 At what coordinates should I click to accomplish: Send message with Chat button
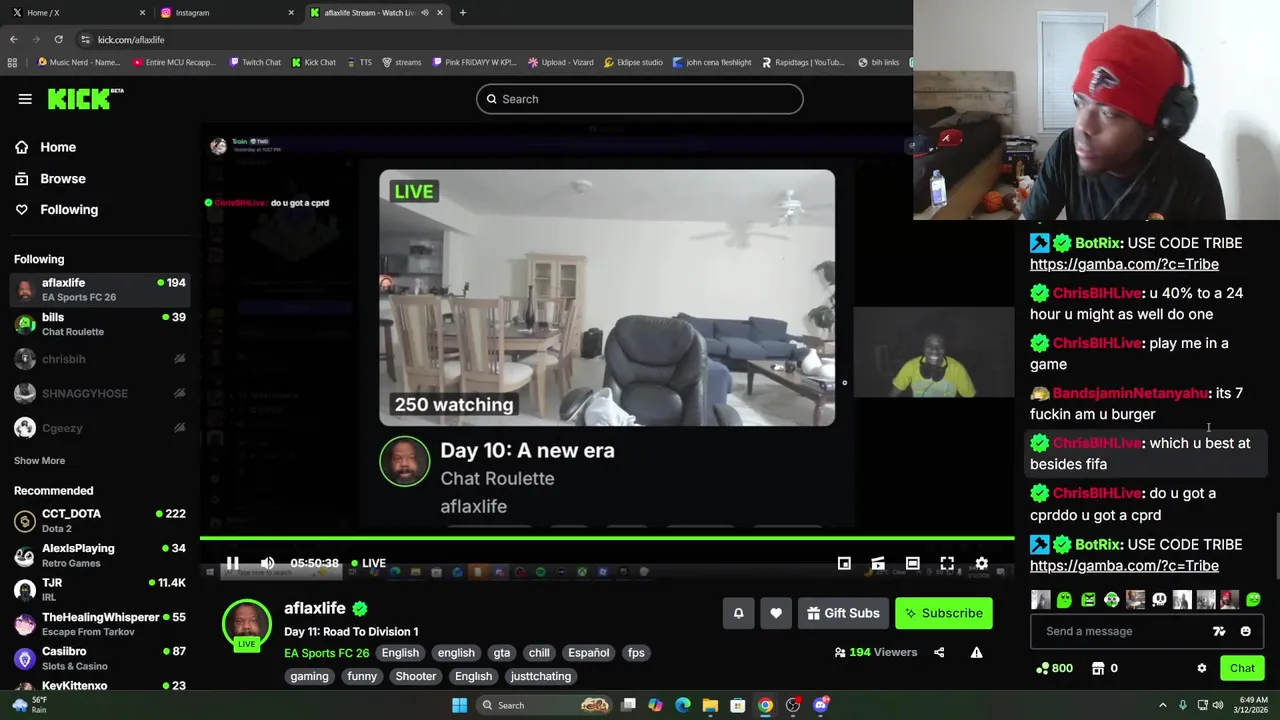[x=1242, y=668]
